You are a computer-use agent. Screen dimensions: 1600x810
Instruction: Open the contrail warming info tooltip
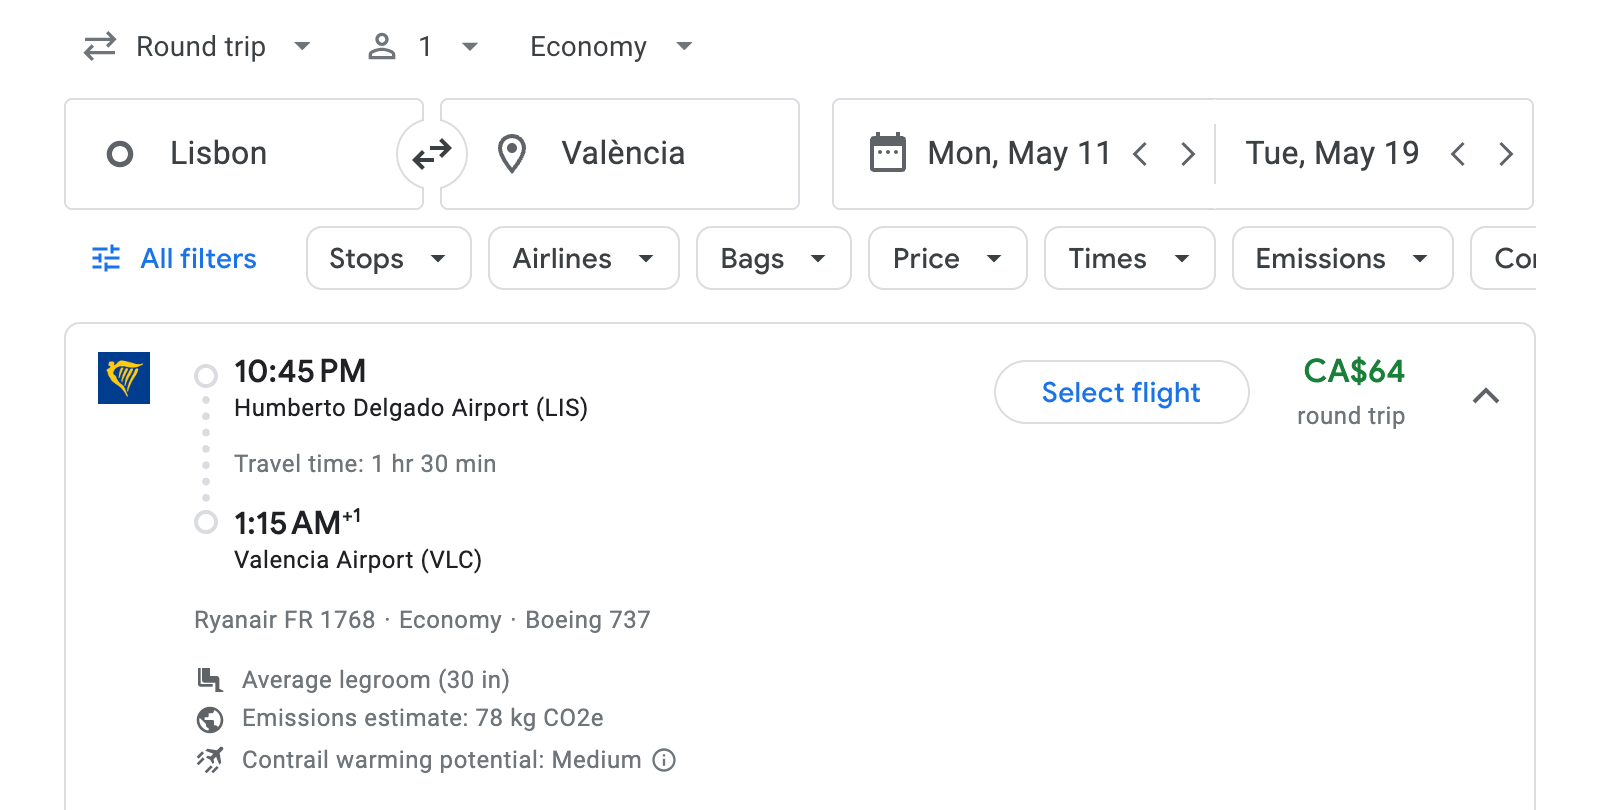(x=663, y=761)
